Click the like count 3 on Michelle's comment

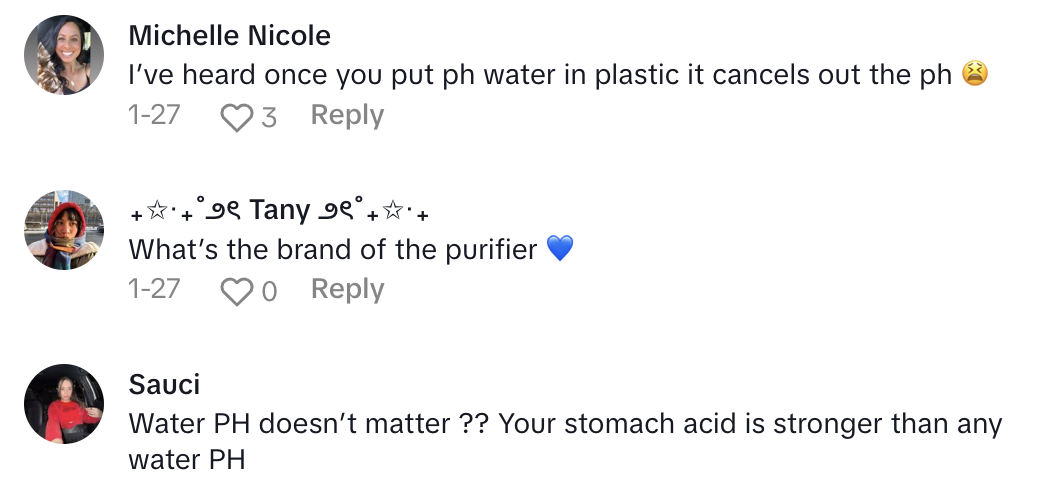pos(269,117)
